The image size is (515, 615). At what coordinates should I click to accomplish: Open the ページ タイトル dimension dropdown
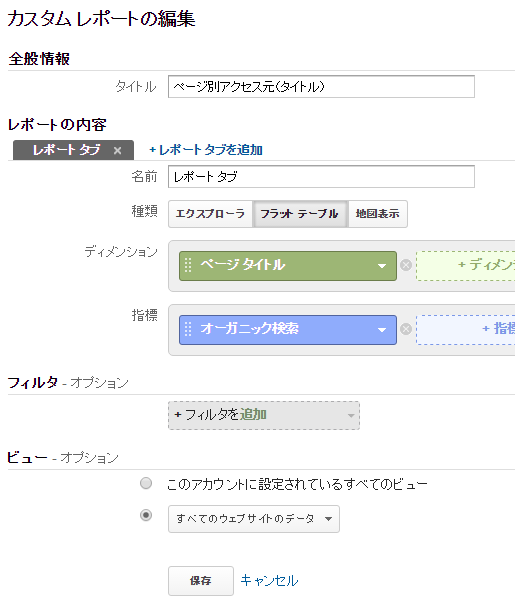coord(382,266)
